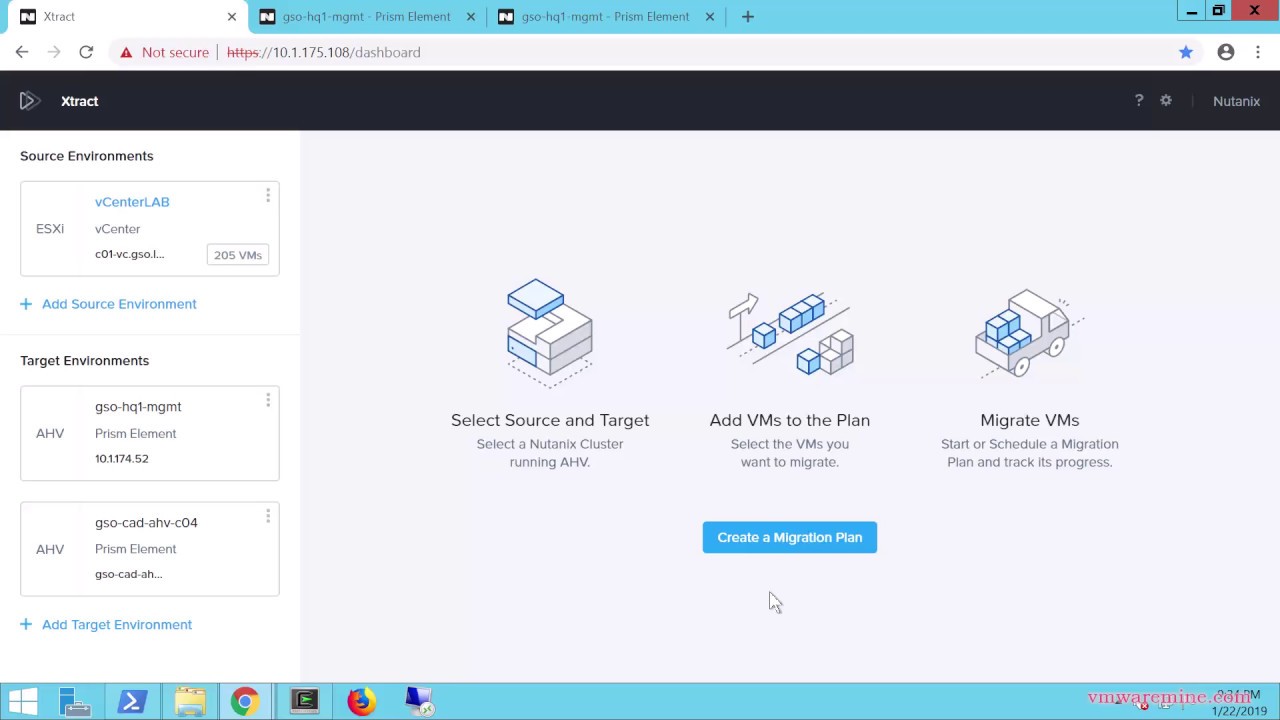This screenshot has width=1280, height=720.
Task: Open the remote desktop taskbar icon
Action: coord(419,701)
